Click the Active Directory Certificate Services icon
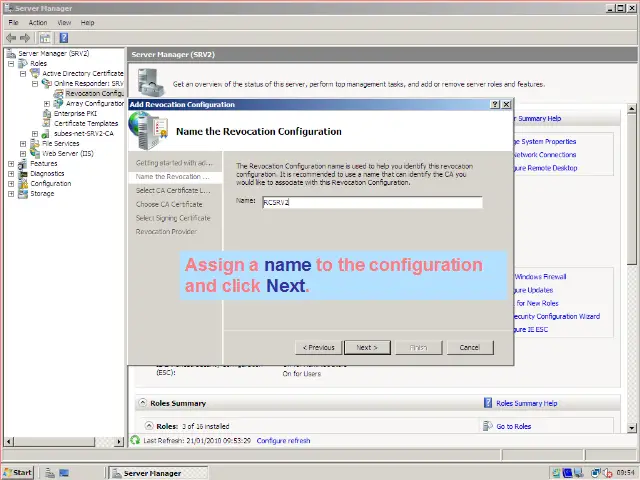 35,73
